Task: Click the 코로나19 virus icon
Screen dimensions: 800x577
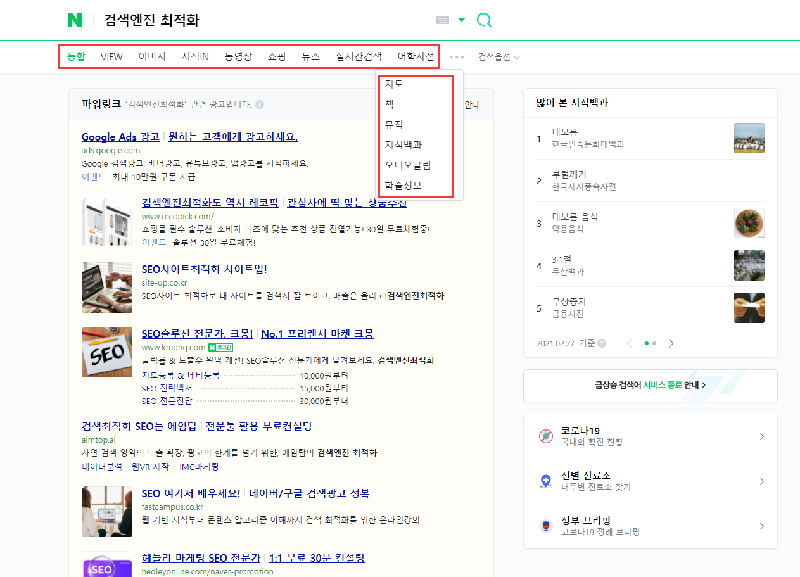Action: click(x=546, y=436)
